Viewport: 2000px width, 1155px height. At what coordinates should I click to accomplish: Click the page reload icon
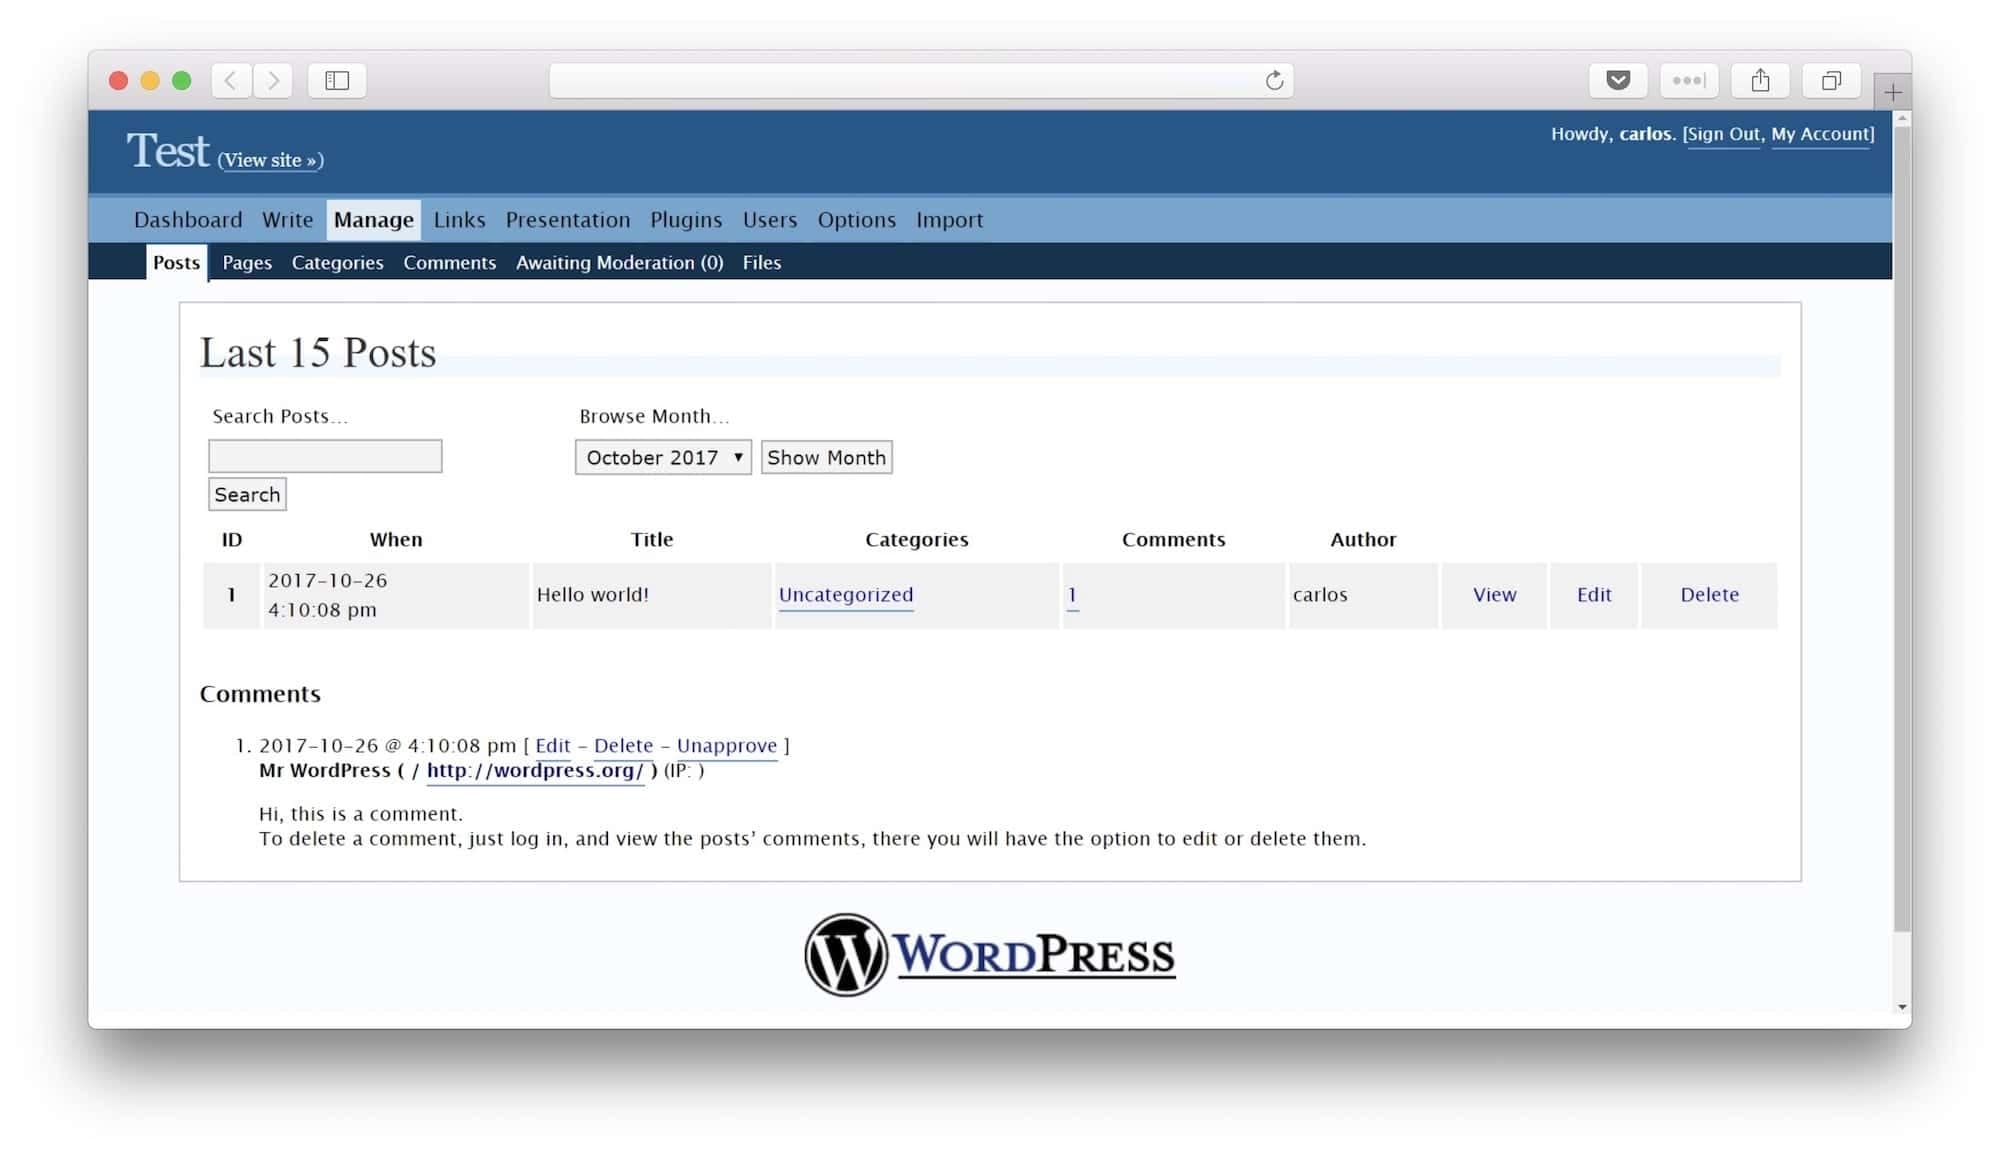pos(1274,80)
